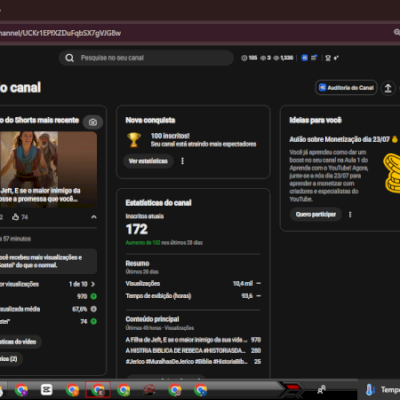This screenshot has height=400, width=400.
Task: Click the upload arrow circle button
Action: (x=388, y=88)
